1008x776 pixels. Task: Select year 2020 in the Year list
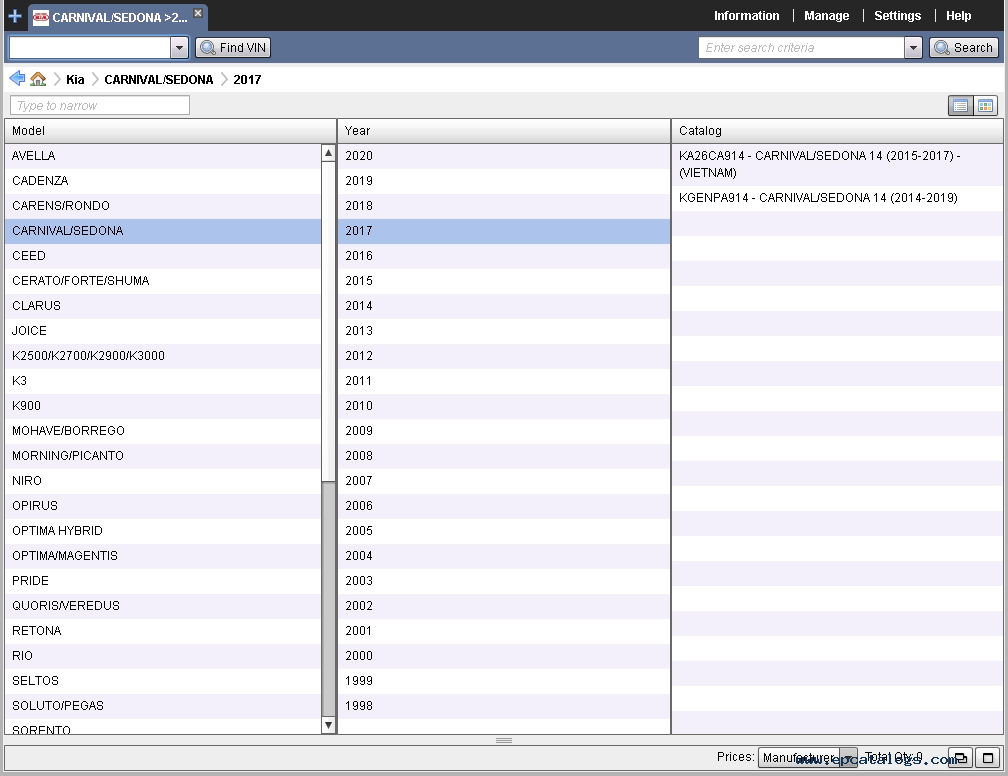click(x=504, y=156)
